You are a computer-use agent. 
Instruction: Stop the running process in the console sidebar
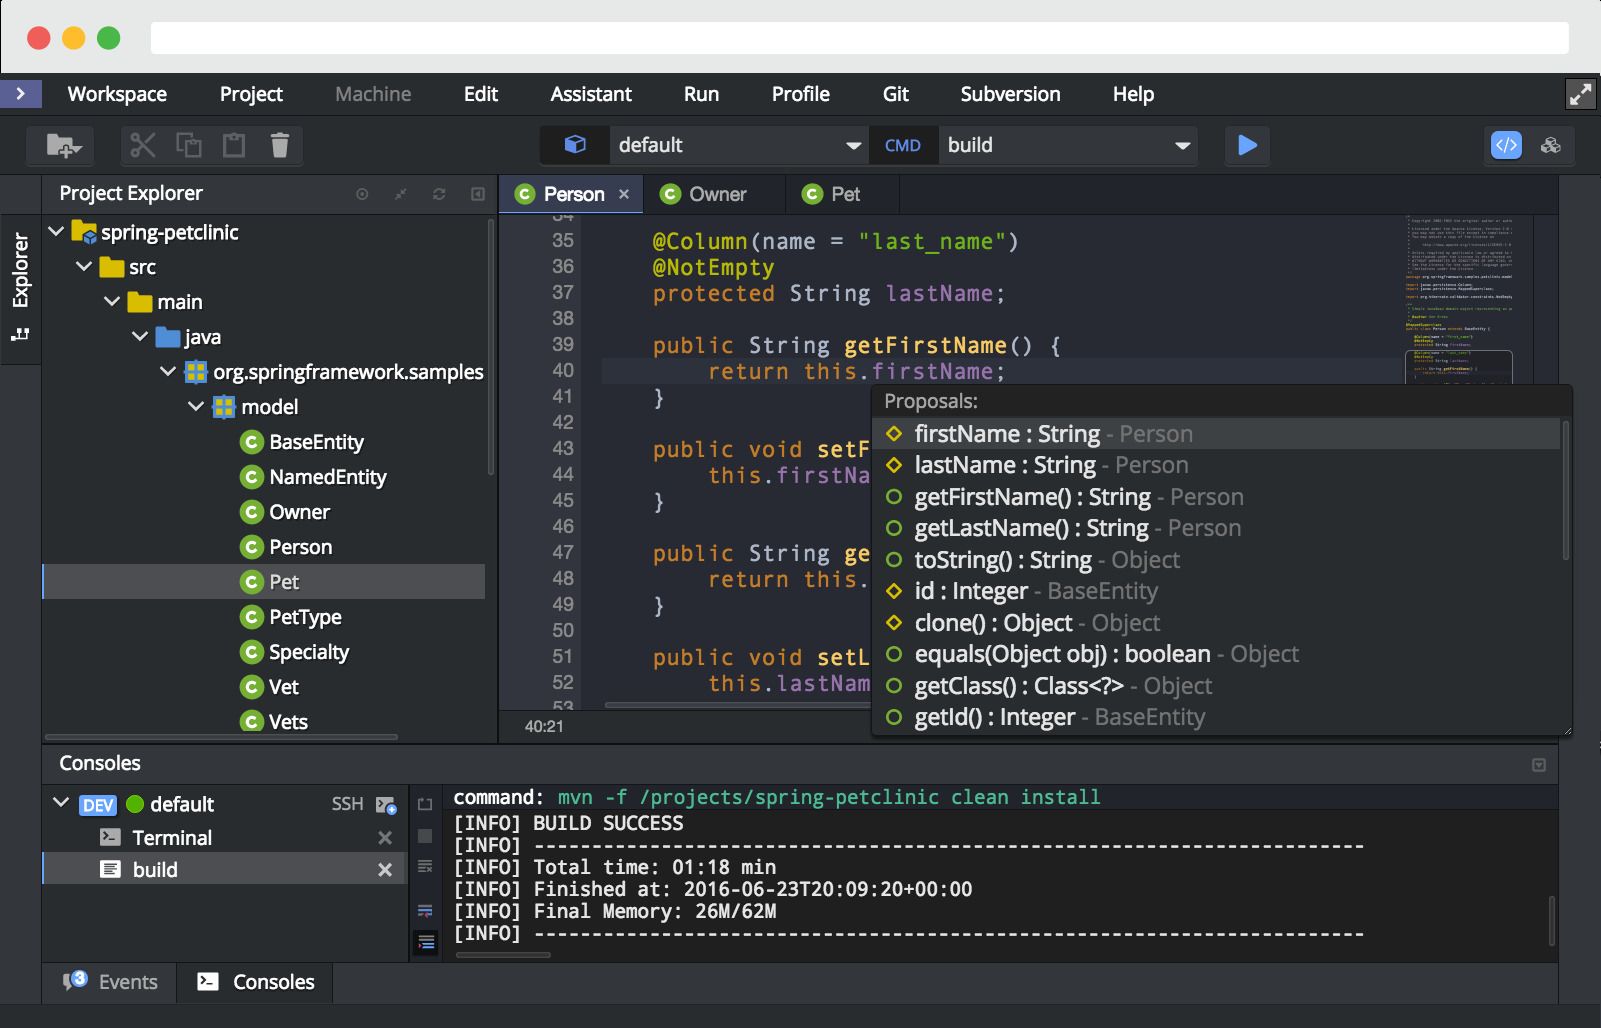(426, 836)
